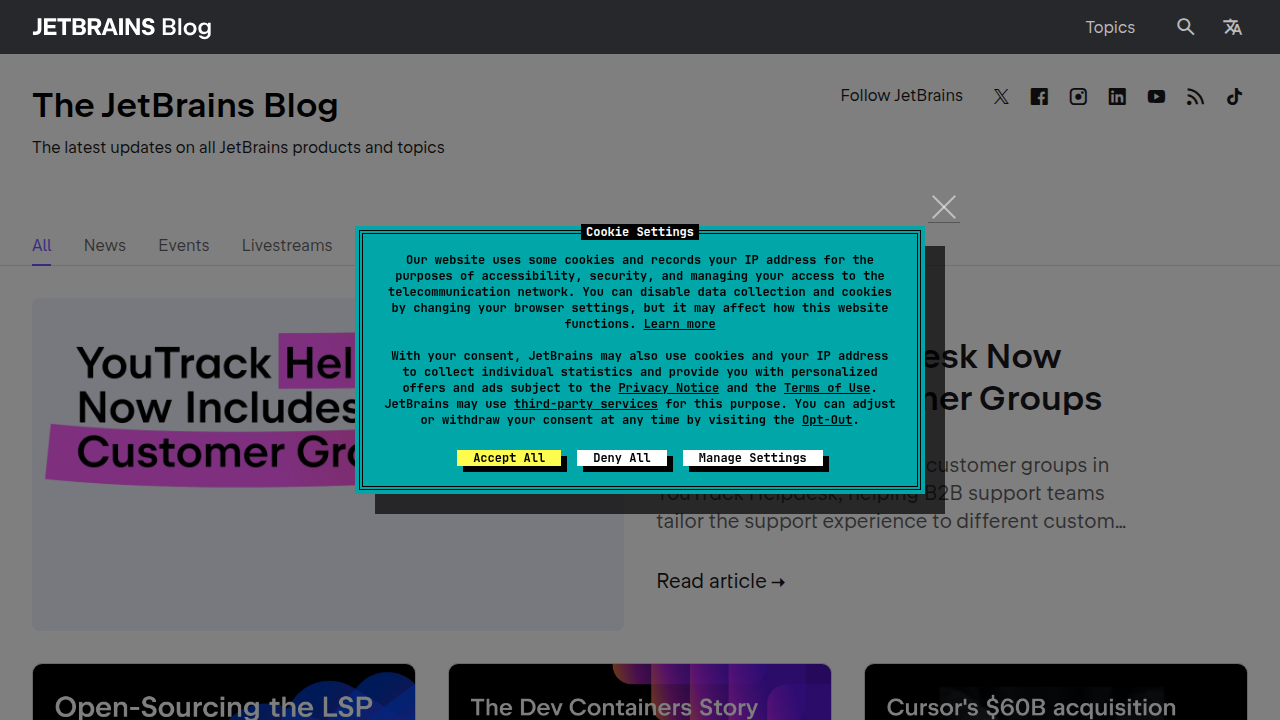Open The Dev Containers Story card
1280x720 pixels.
click(x=640, y=692)
